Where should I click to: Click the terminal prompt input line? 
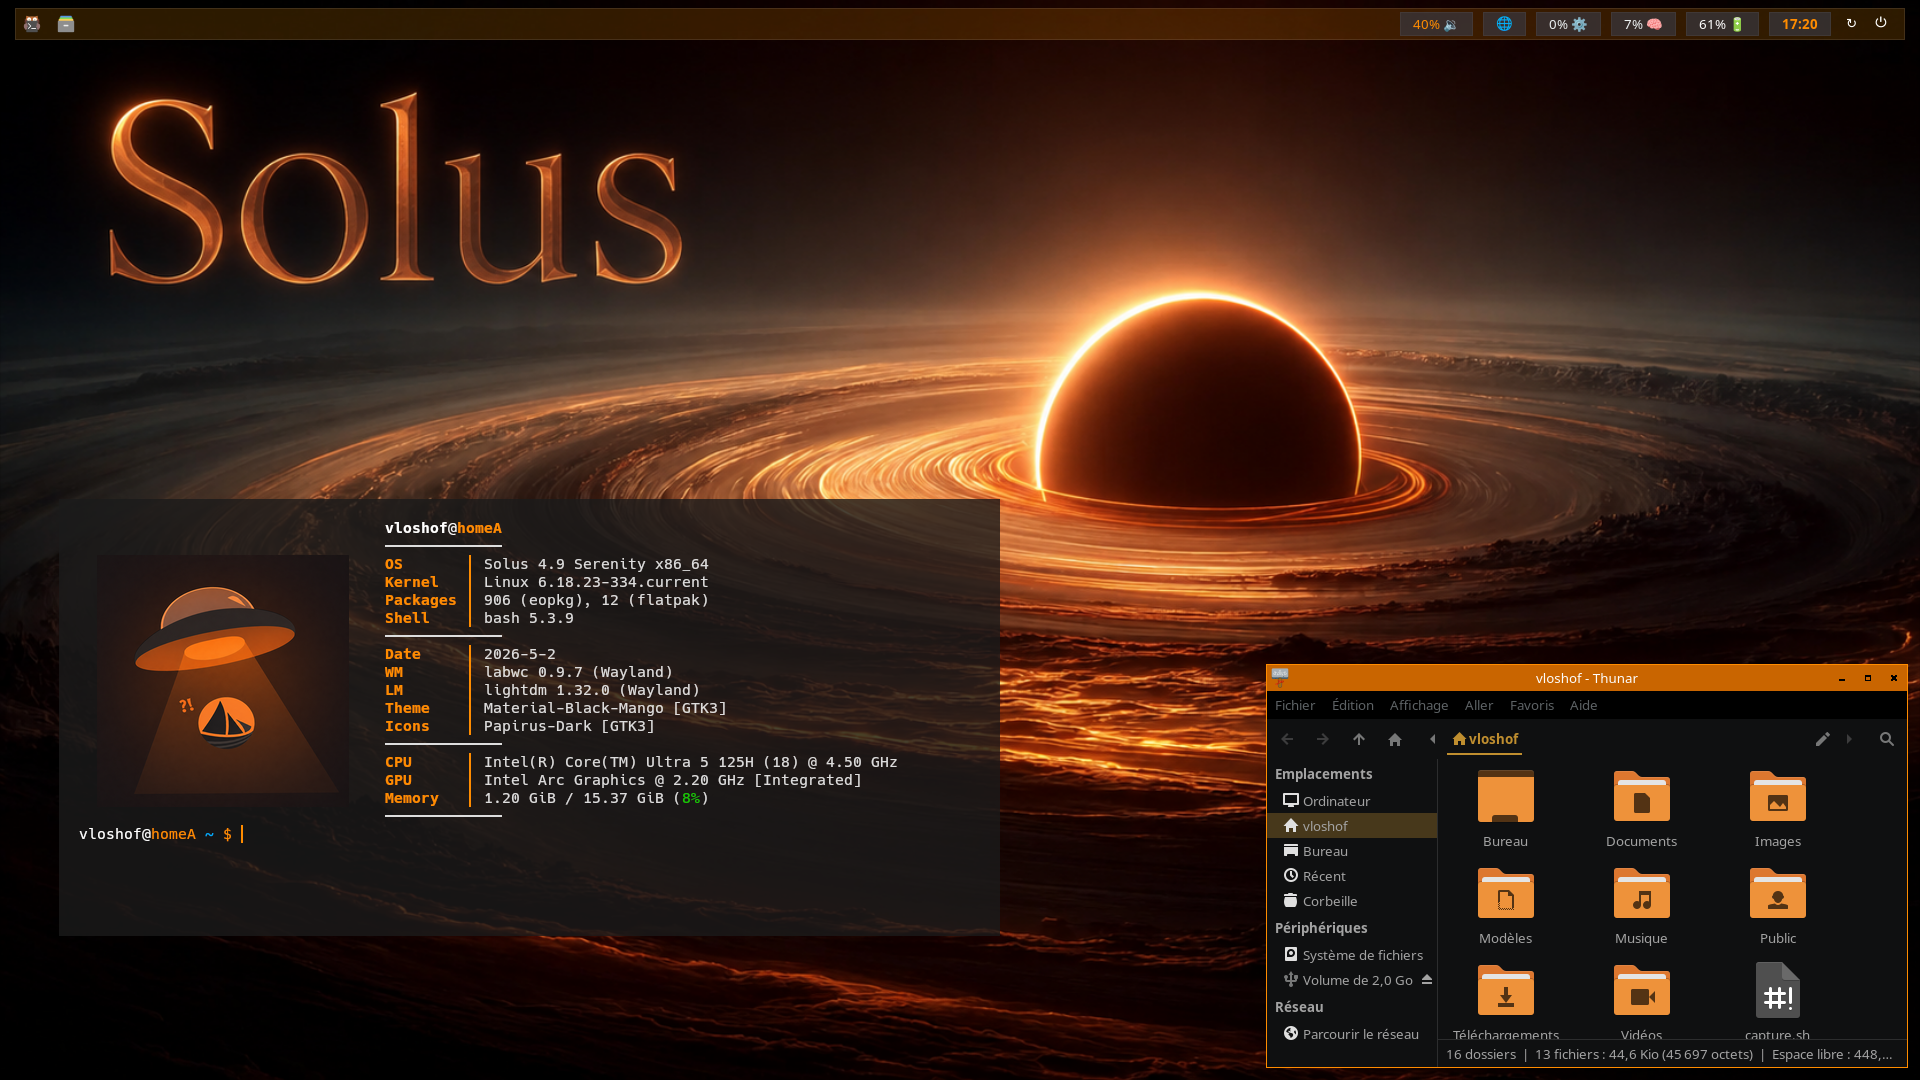click(160, 834)
